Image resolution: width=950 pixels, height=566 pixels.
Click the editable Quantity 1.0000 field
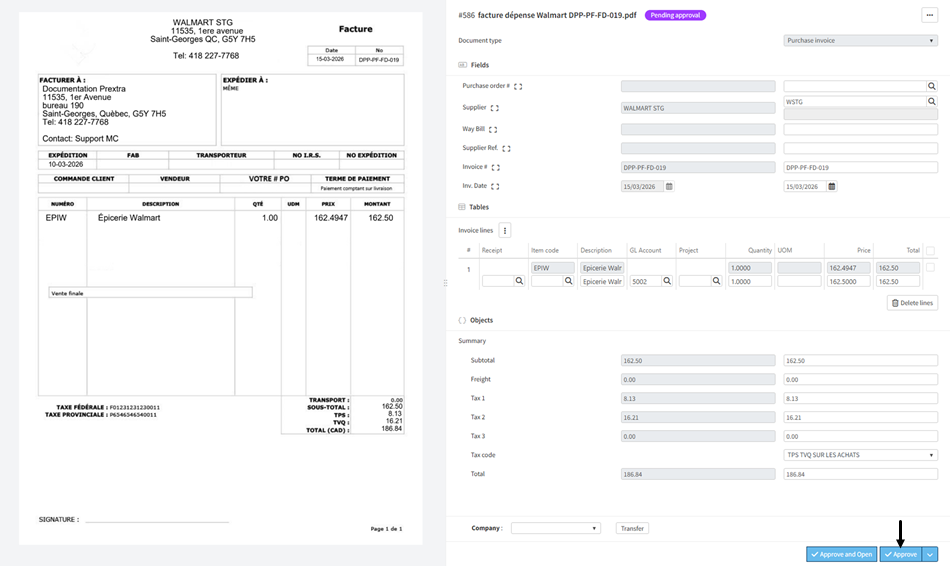pyautogui.click(x=749, y=281)
